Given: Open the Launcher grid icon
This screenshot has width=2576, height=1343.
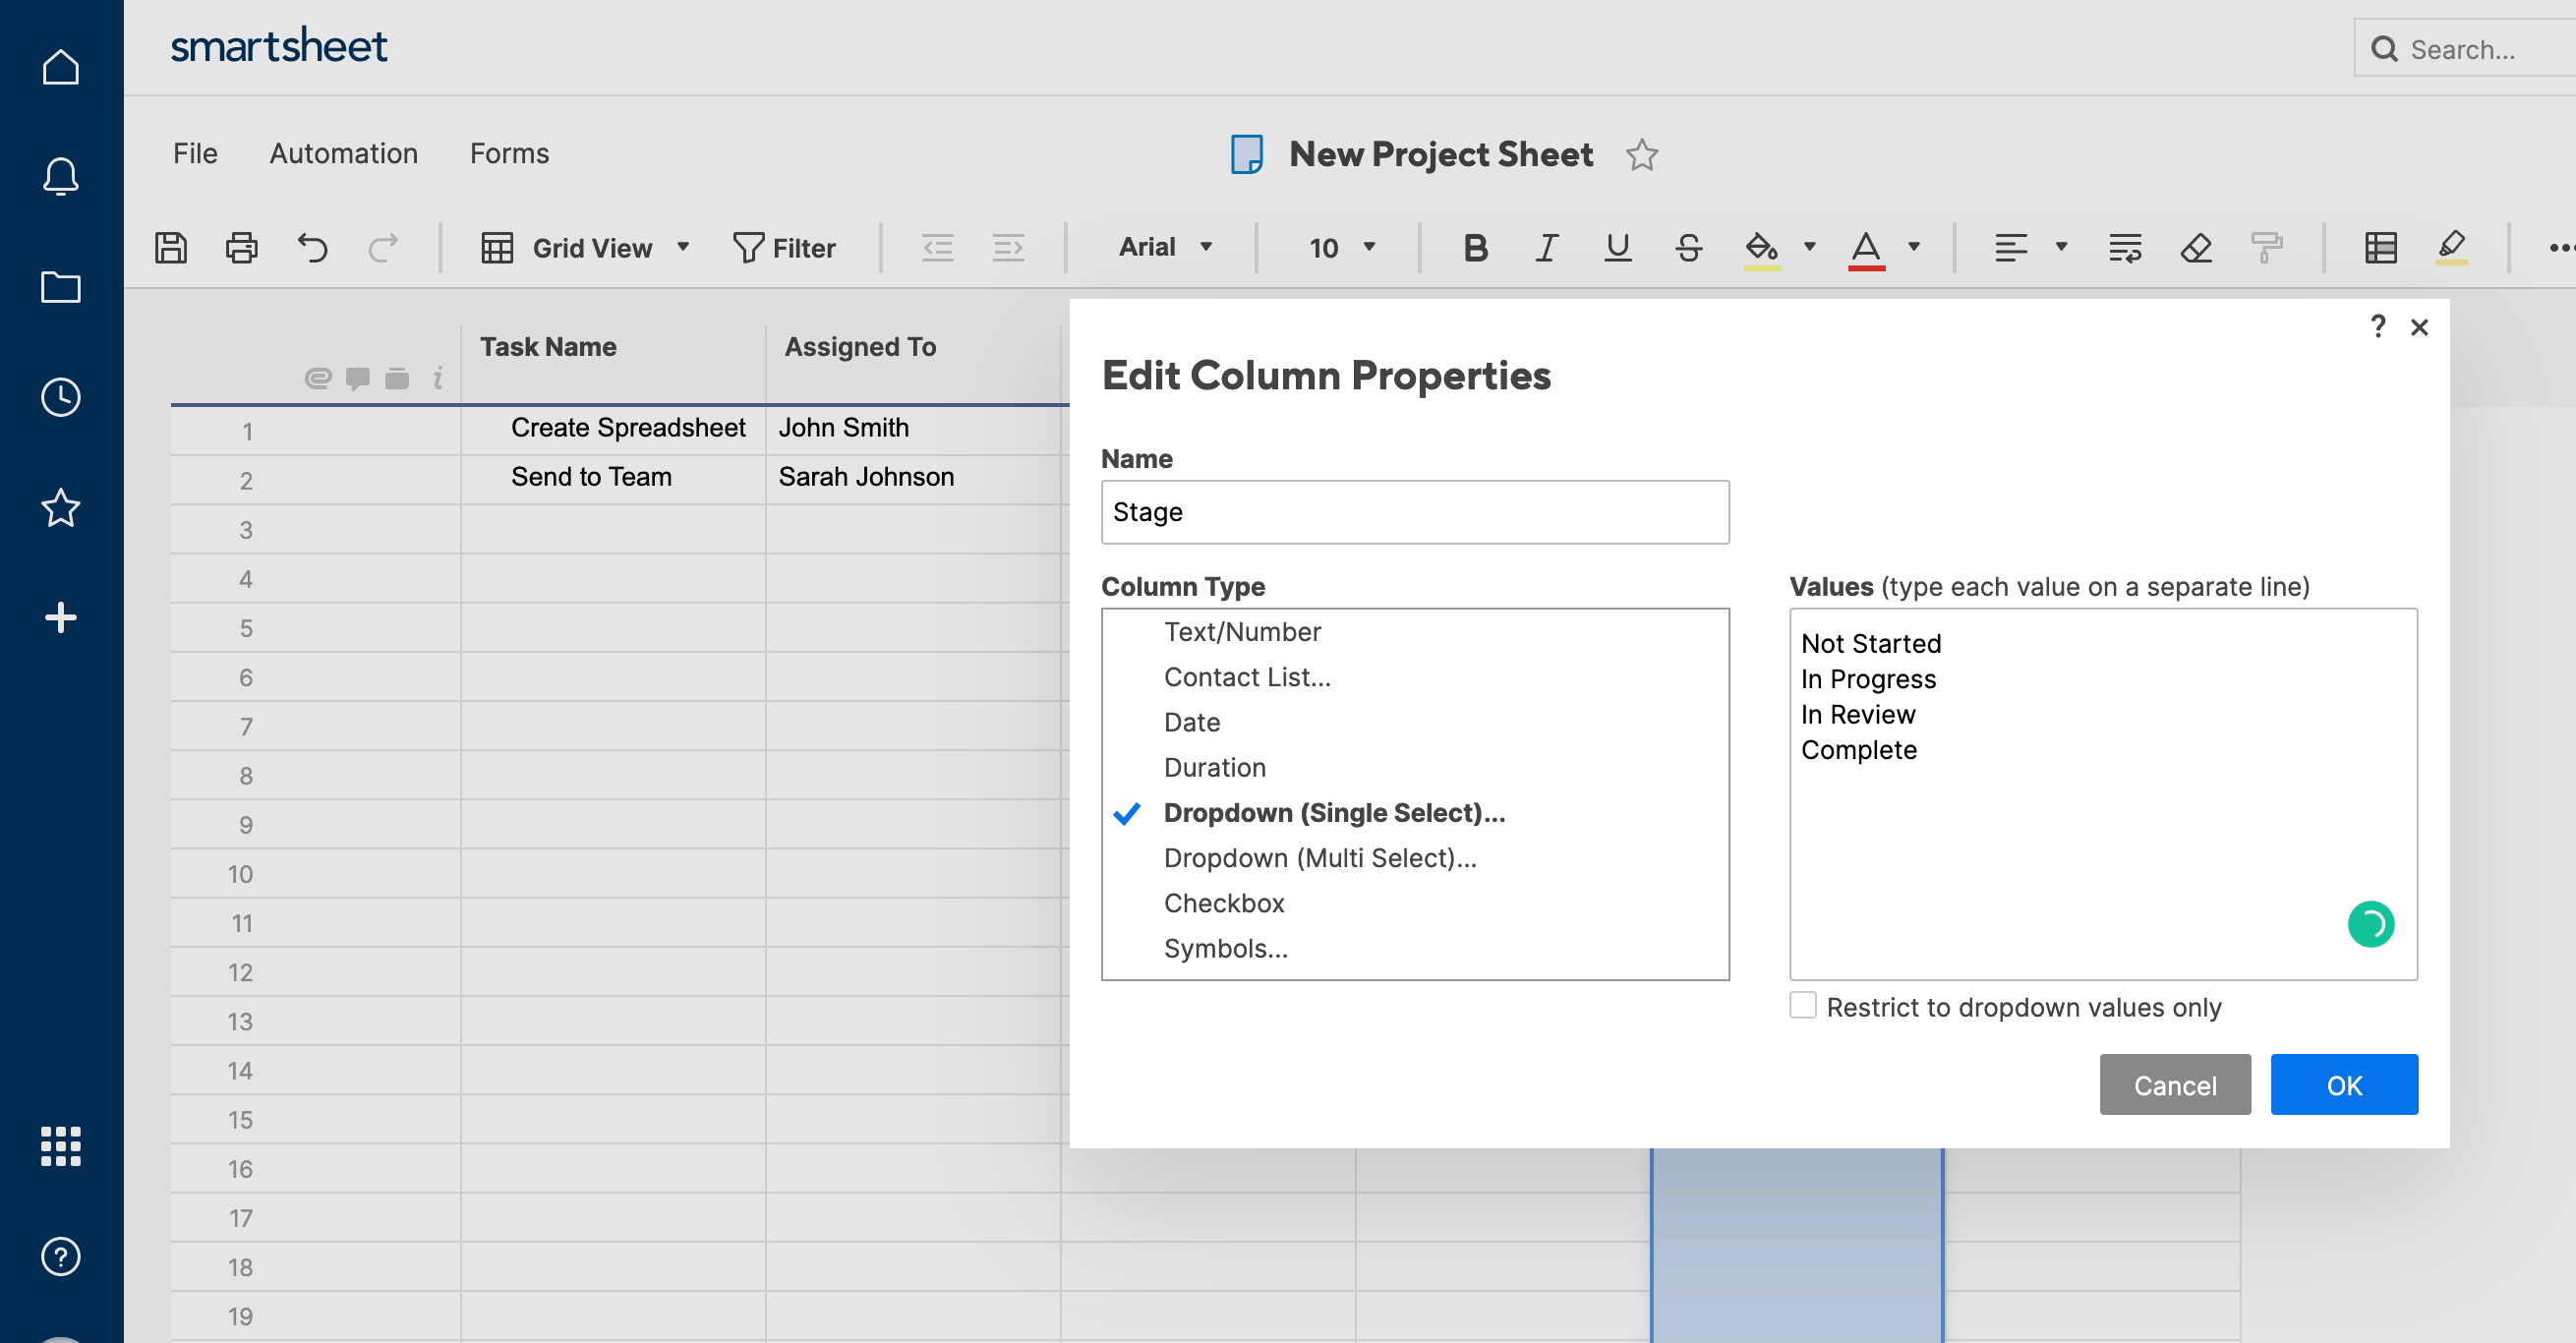Looking at the screenshot, I should pos(60,1145).
